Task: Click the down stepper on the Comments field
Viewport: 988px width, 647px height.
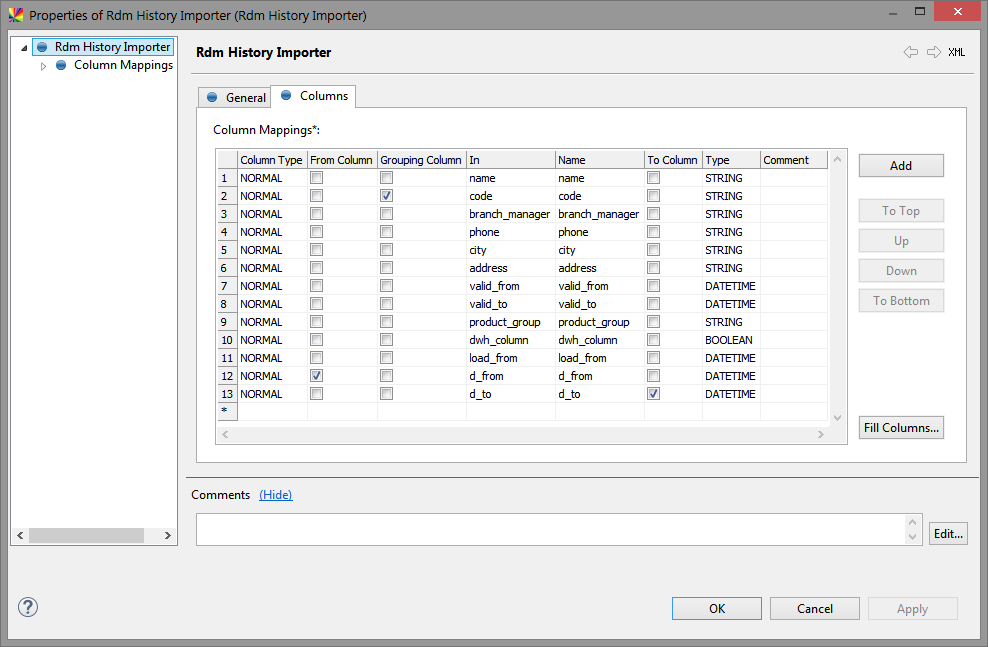Action: pyautogui.click(x=911, y=538)
